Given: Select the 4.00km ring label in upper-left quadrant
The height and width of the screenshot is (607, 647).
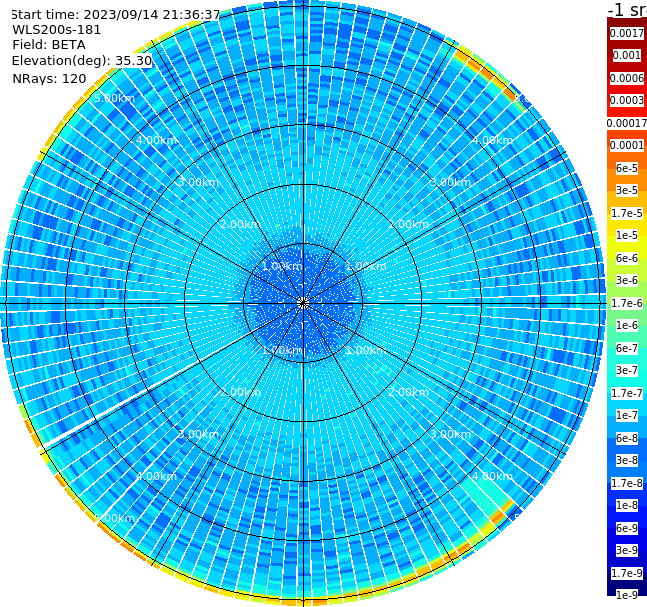Looking at the screenshot, I should coord(156,140).
